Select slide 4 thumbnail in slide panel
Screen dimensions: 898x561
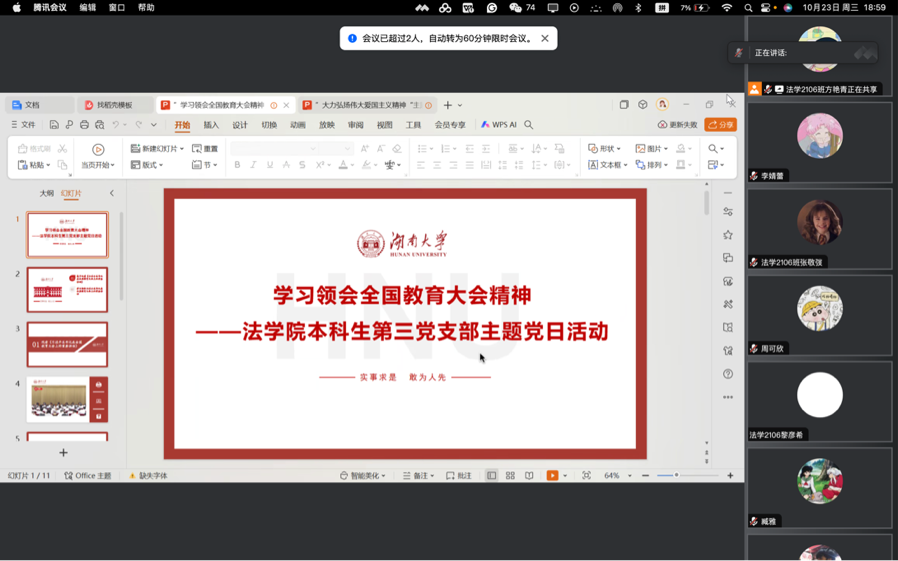click(x=67, y=399)
